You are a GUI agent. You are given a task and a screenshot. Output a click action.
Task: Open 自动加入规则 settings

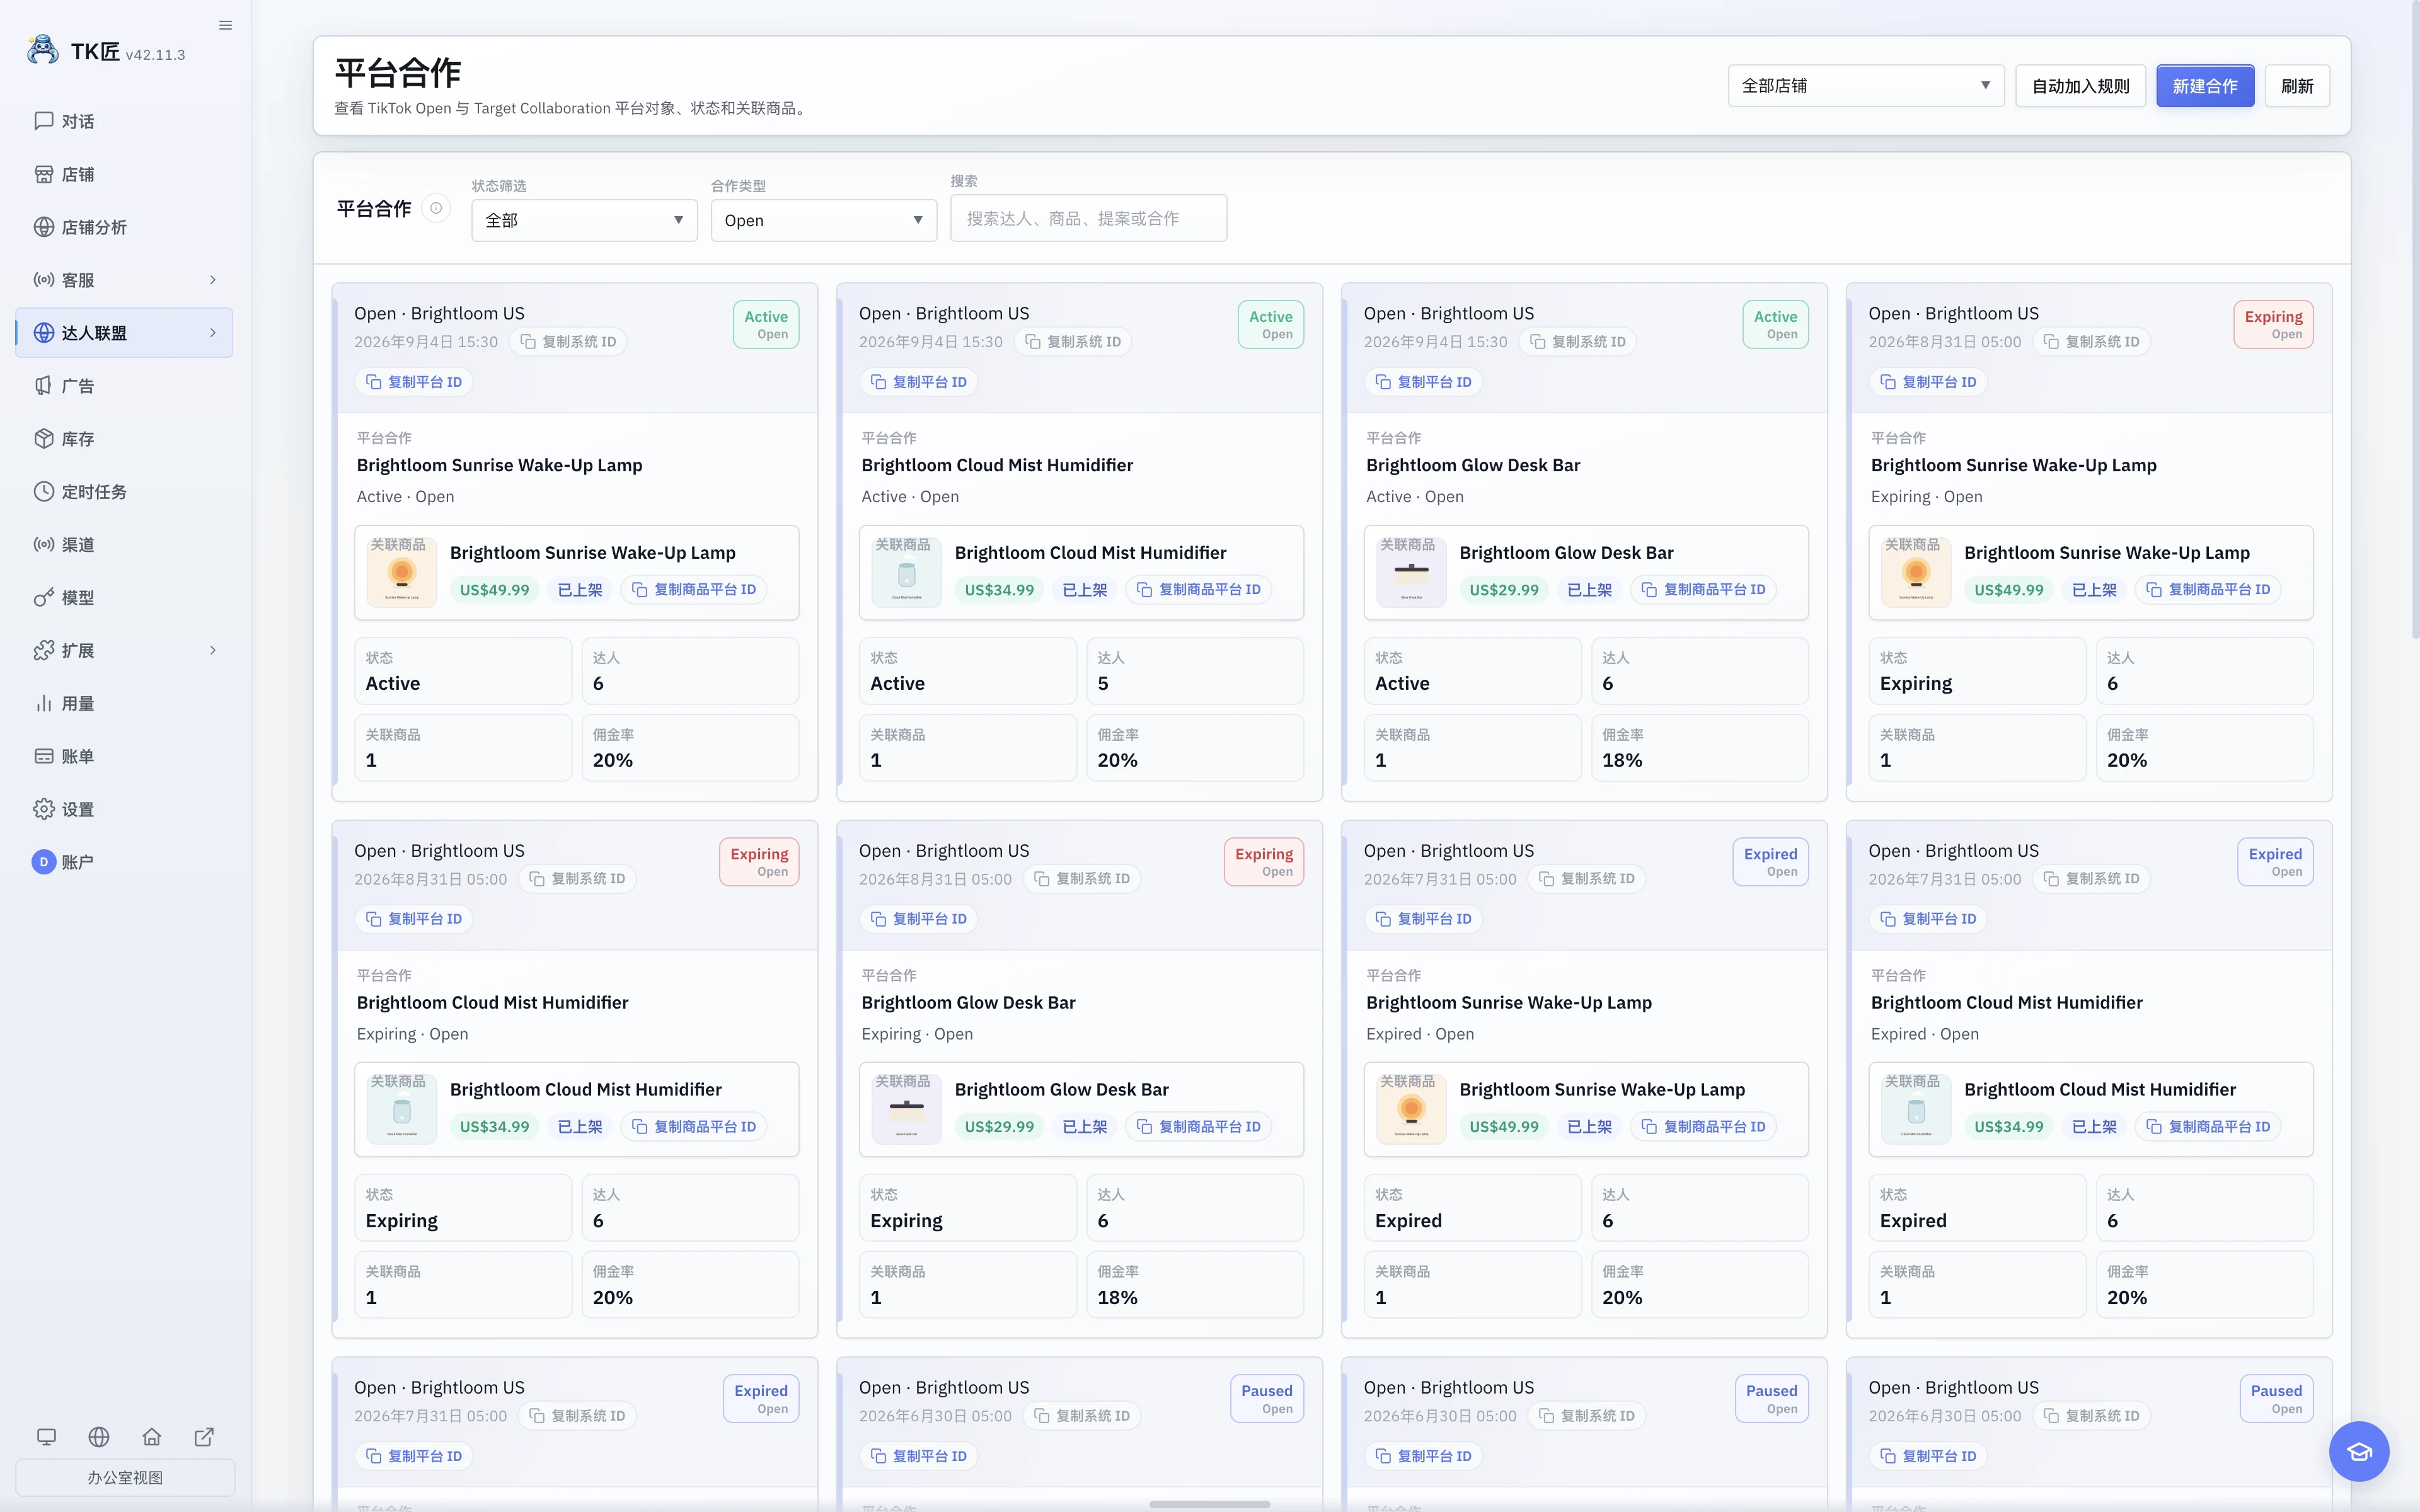pyautogui.click(x=2080, y=86)
